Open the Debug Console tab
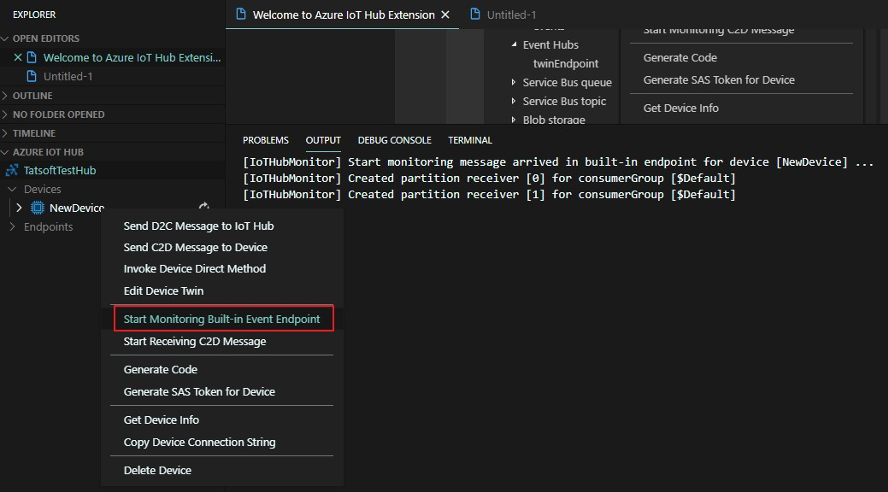This screenshot has height=492, width=888. 394,140
